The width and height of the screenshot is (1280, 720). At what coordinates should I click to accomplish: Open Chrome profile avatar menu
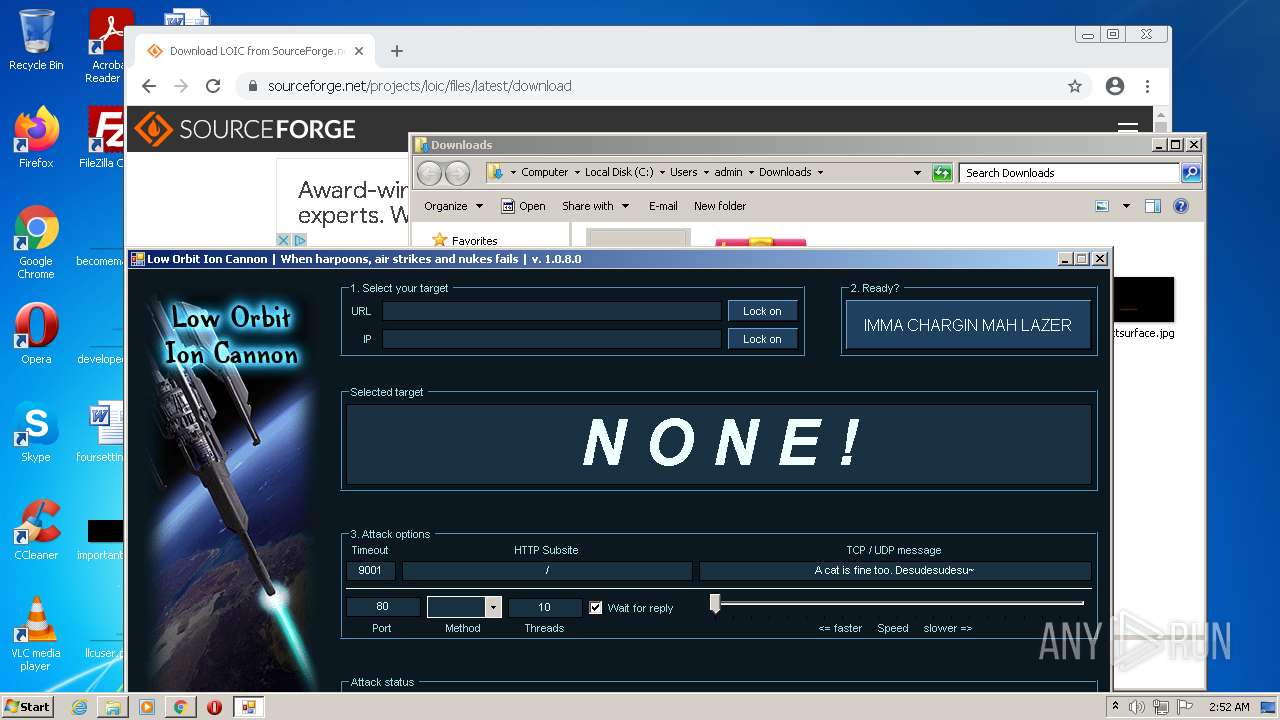click(x=1115, y=86)
